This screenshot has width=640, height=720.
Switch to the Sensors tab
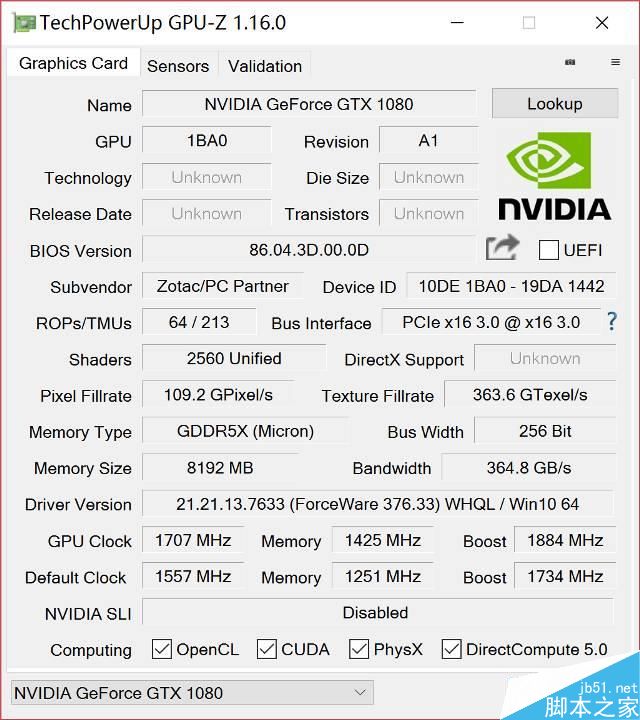(178, 66)
